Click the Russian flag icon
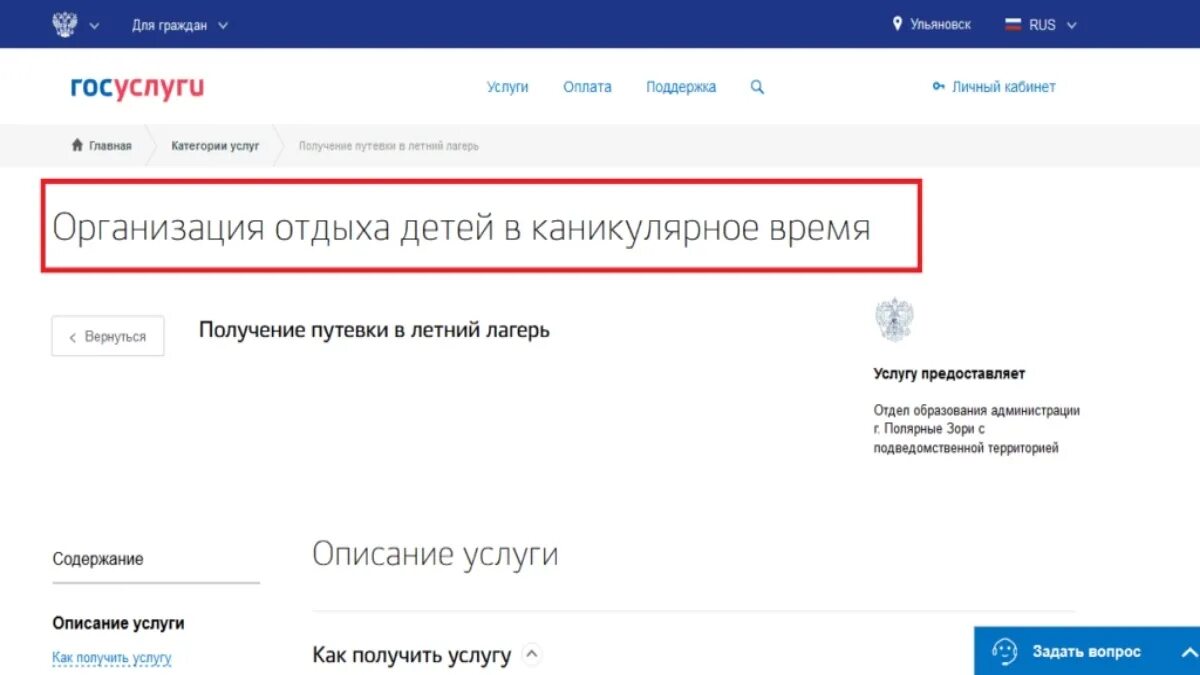Viewport: 1200px width, 675px height. (x=1013, y=25)
